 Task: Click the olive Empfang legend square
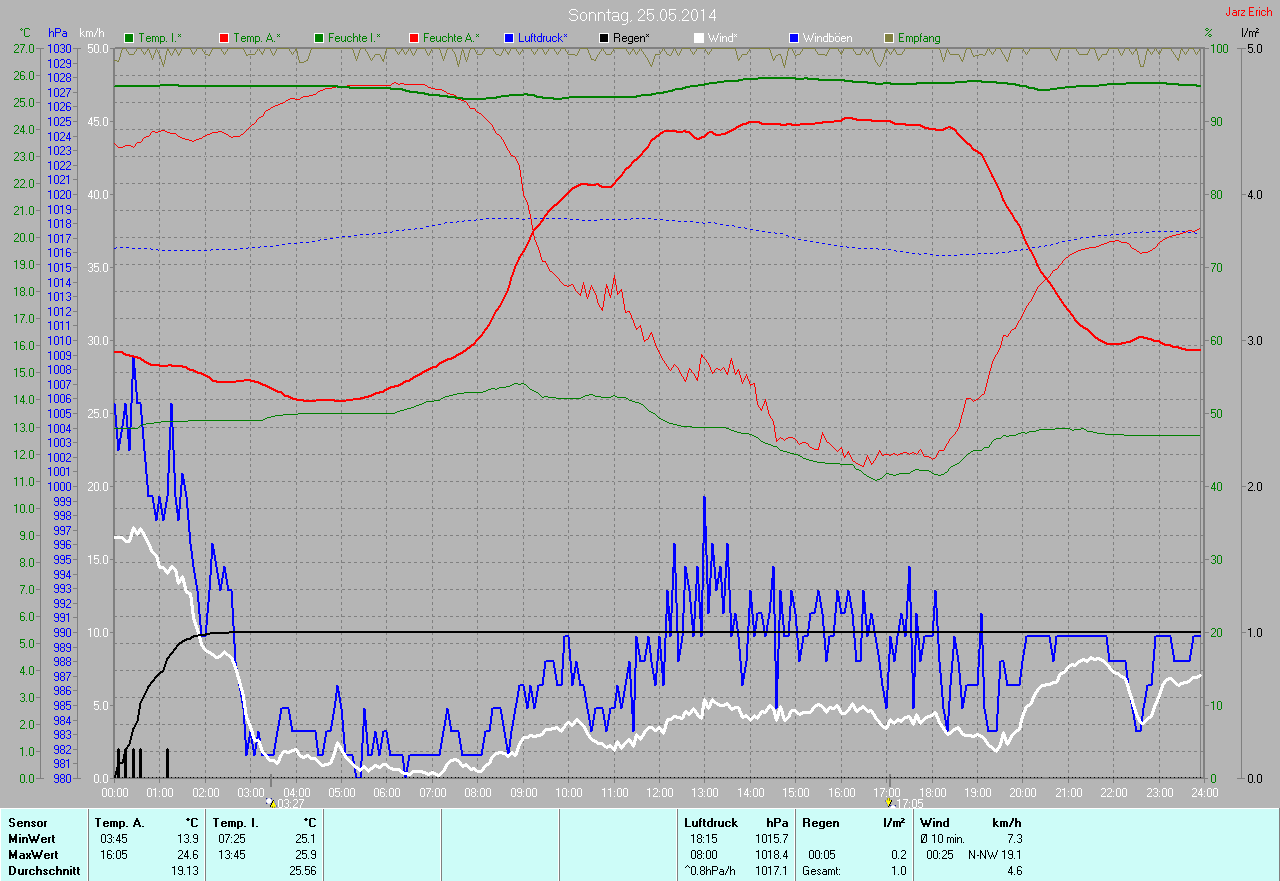[x=889, y=38]
